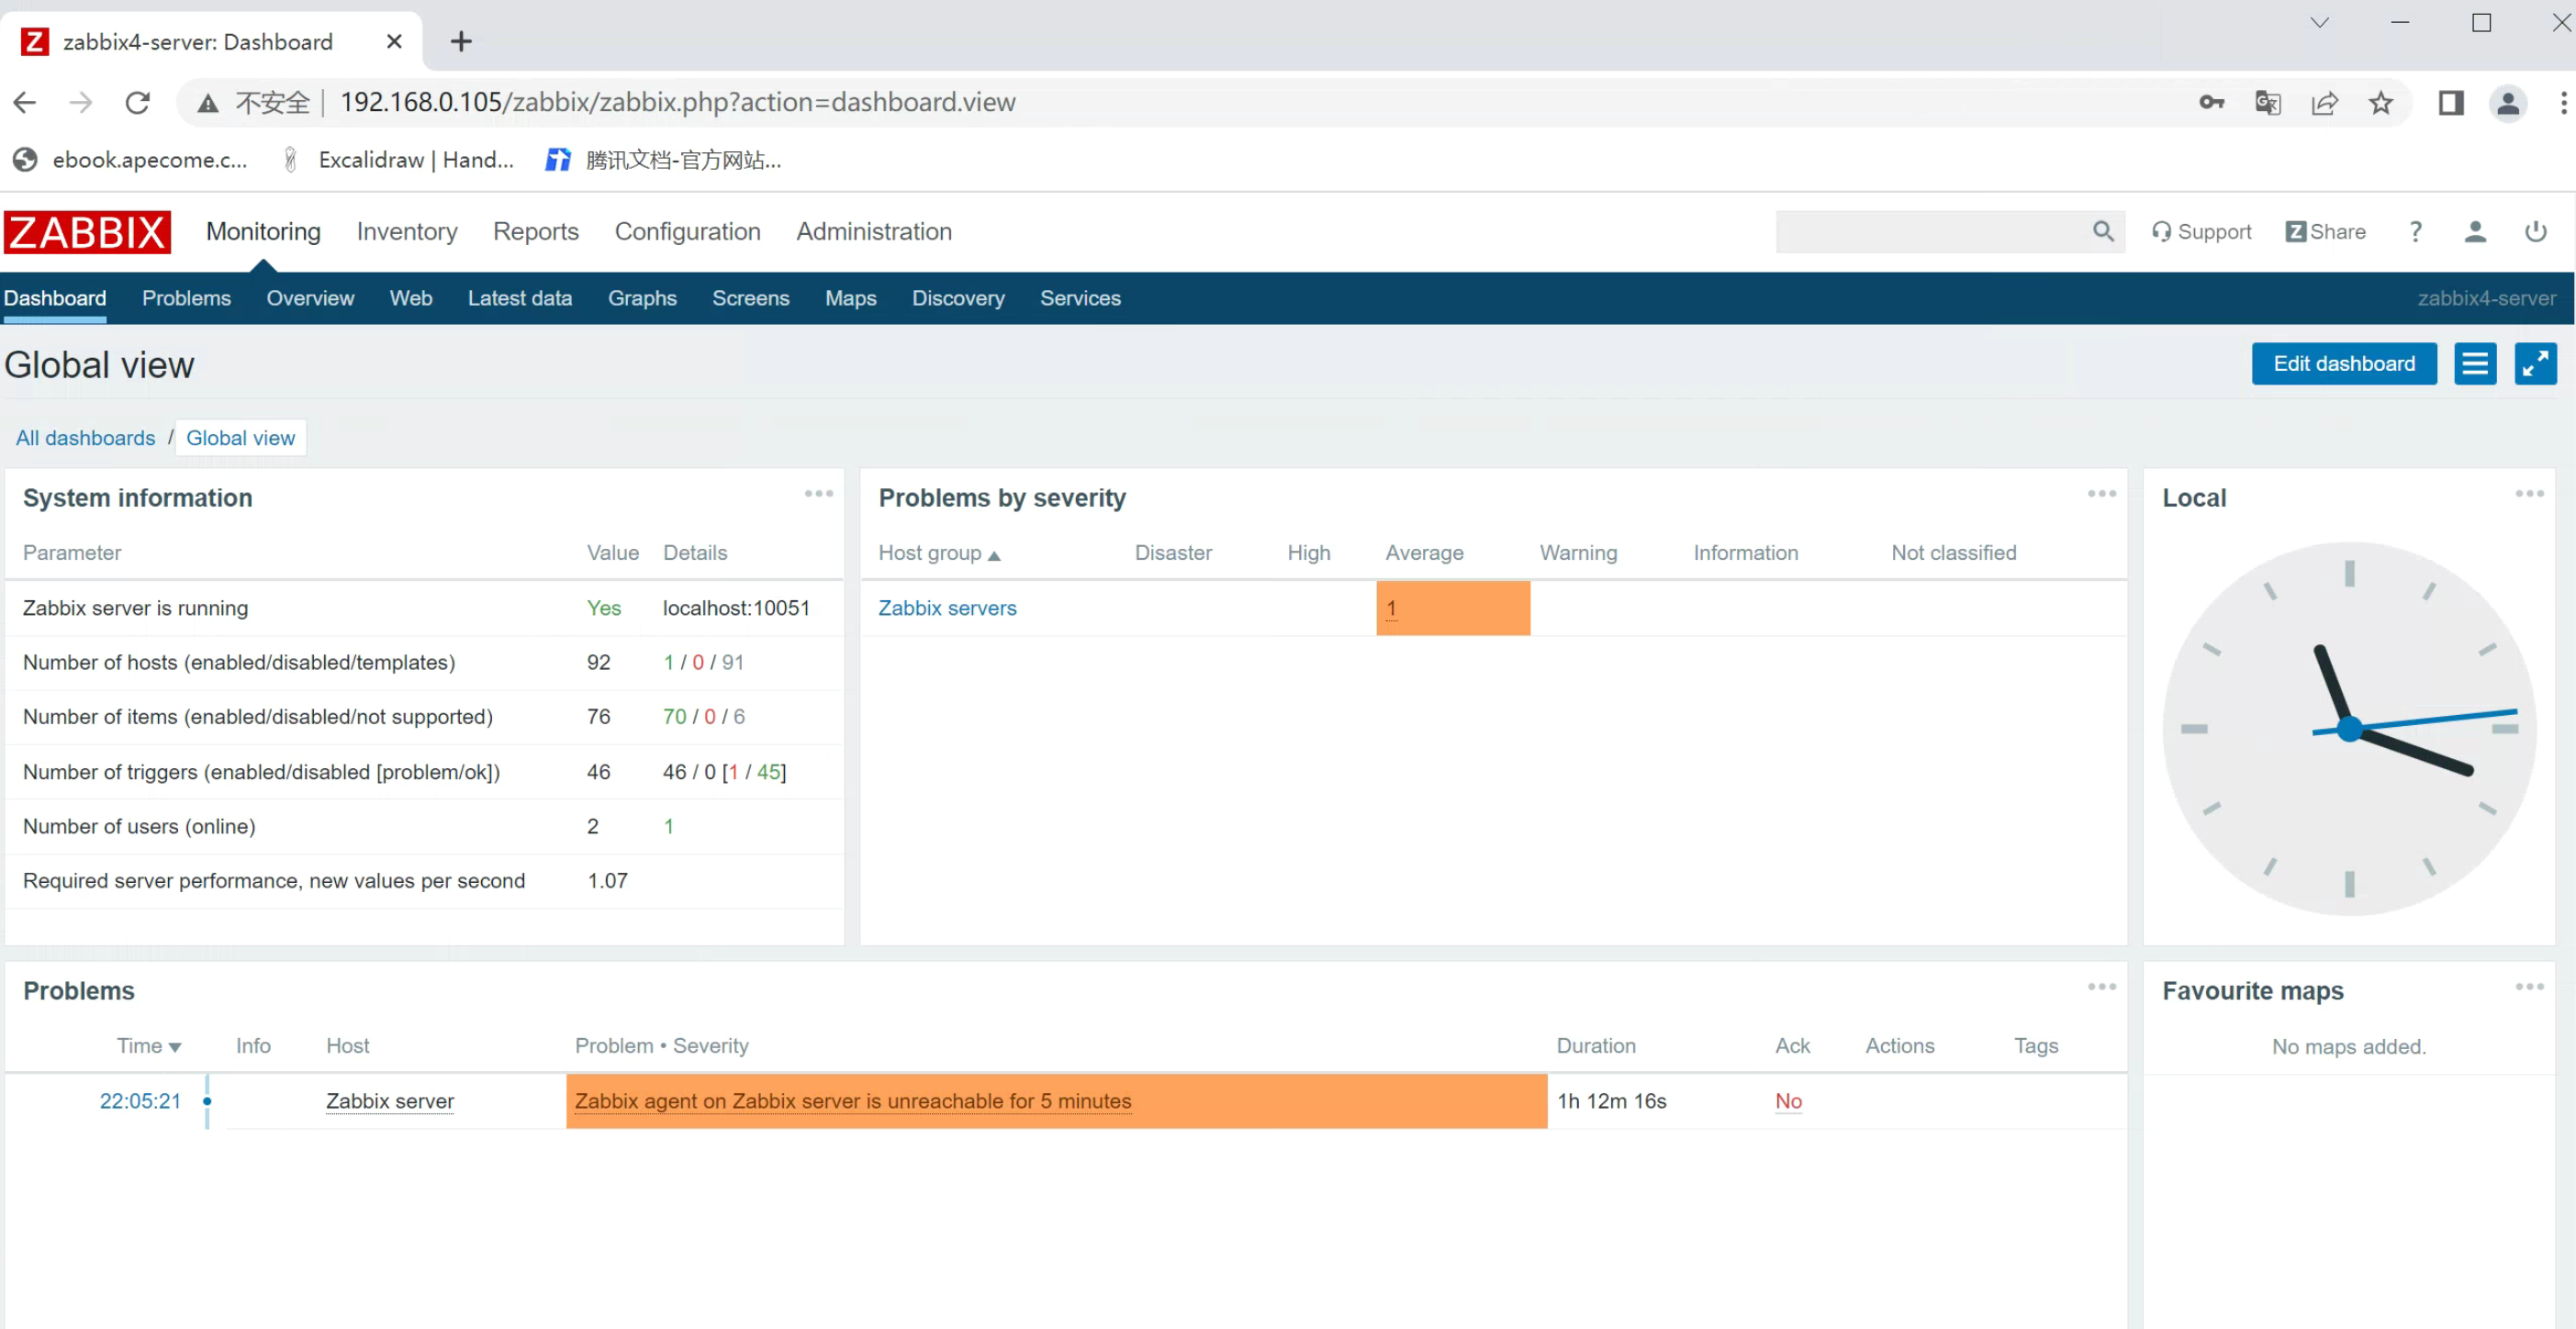
Task: Click the Edit dashboard button
Action: point(2343,364)
